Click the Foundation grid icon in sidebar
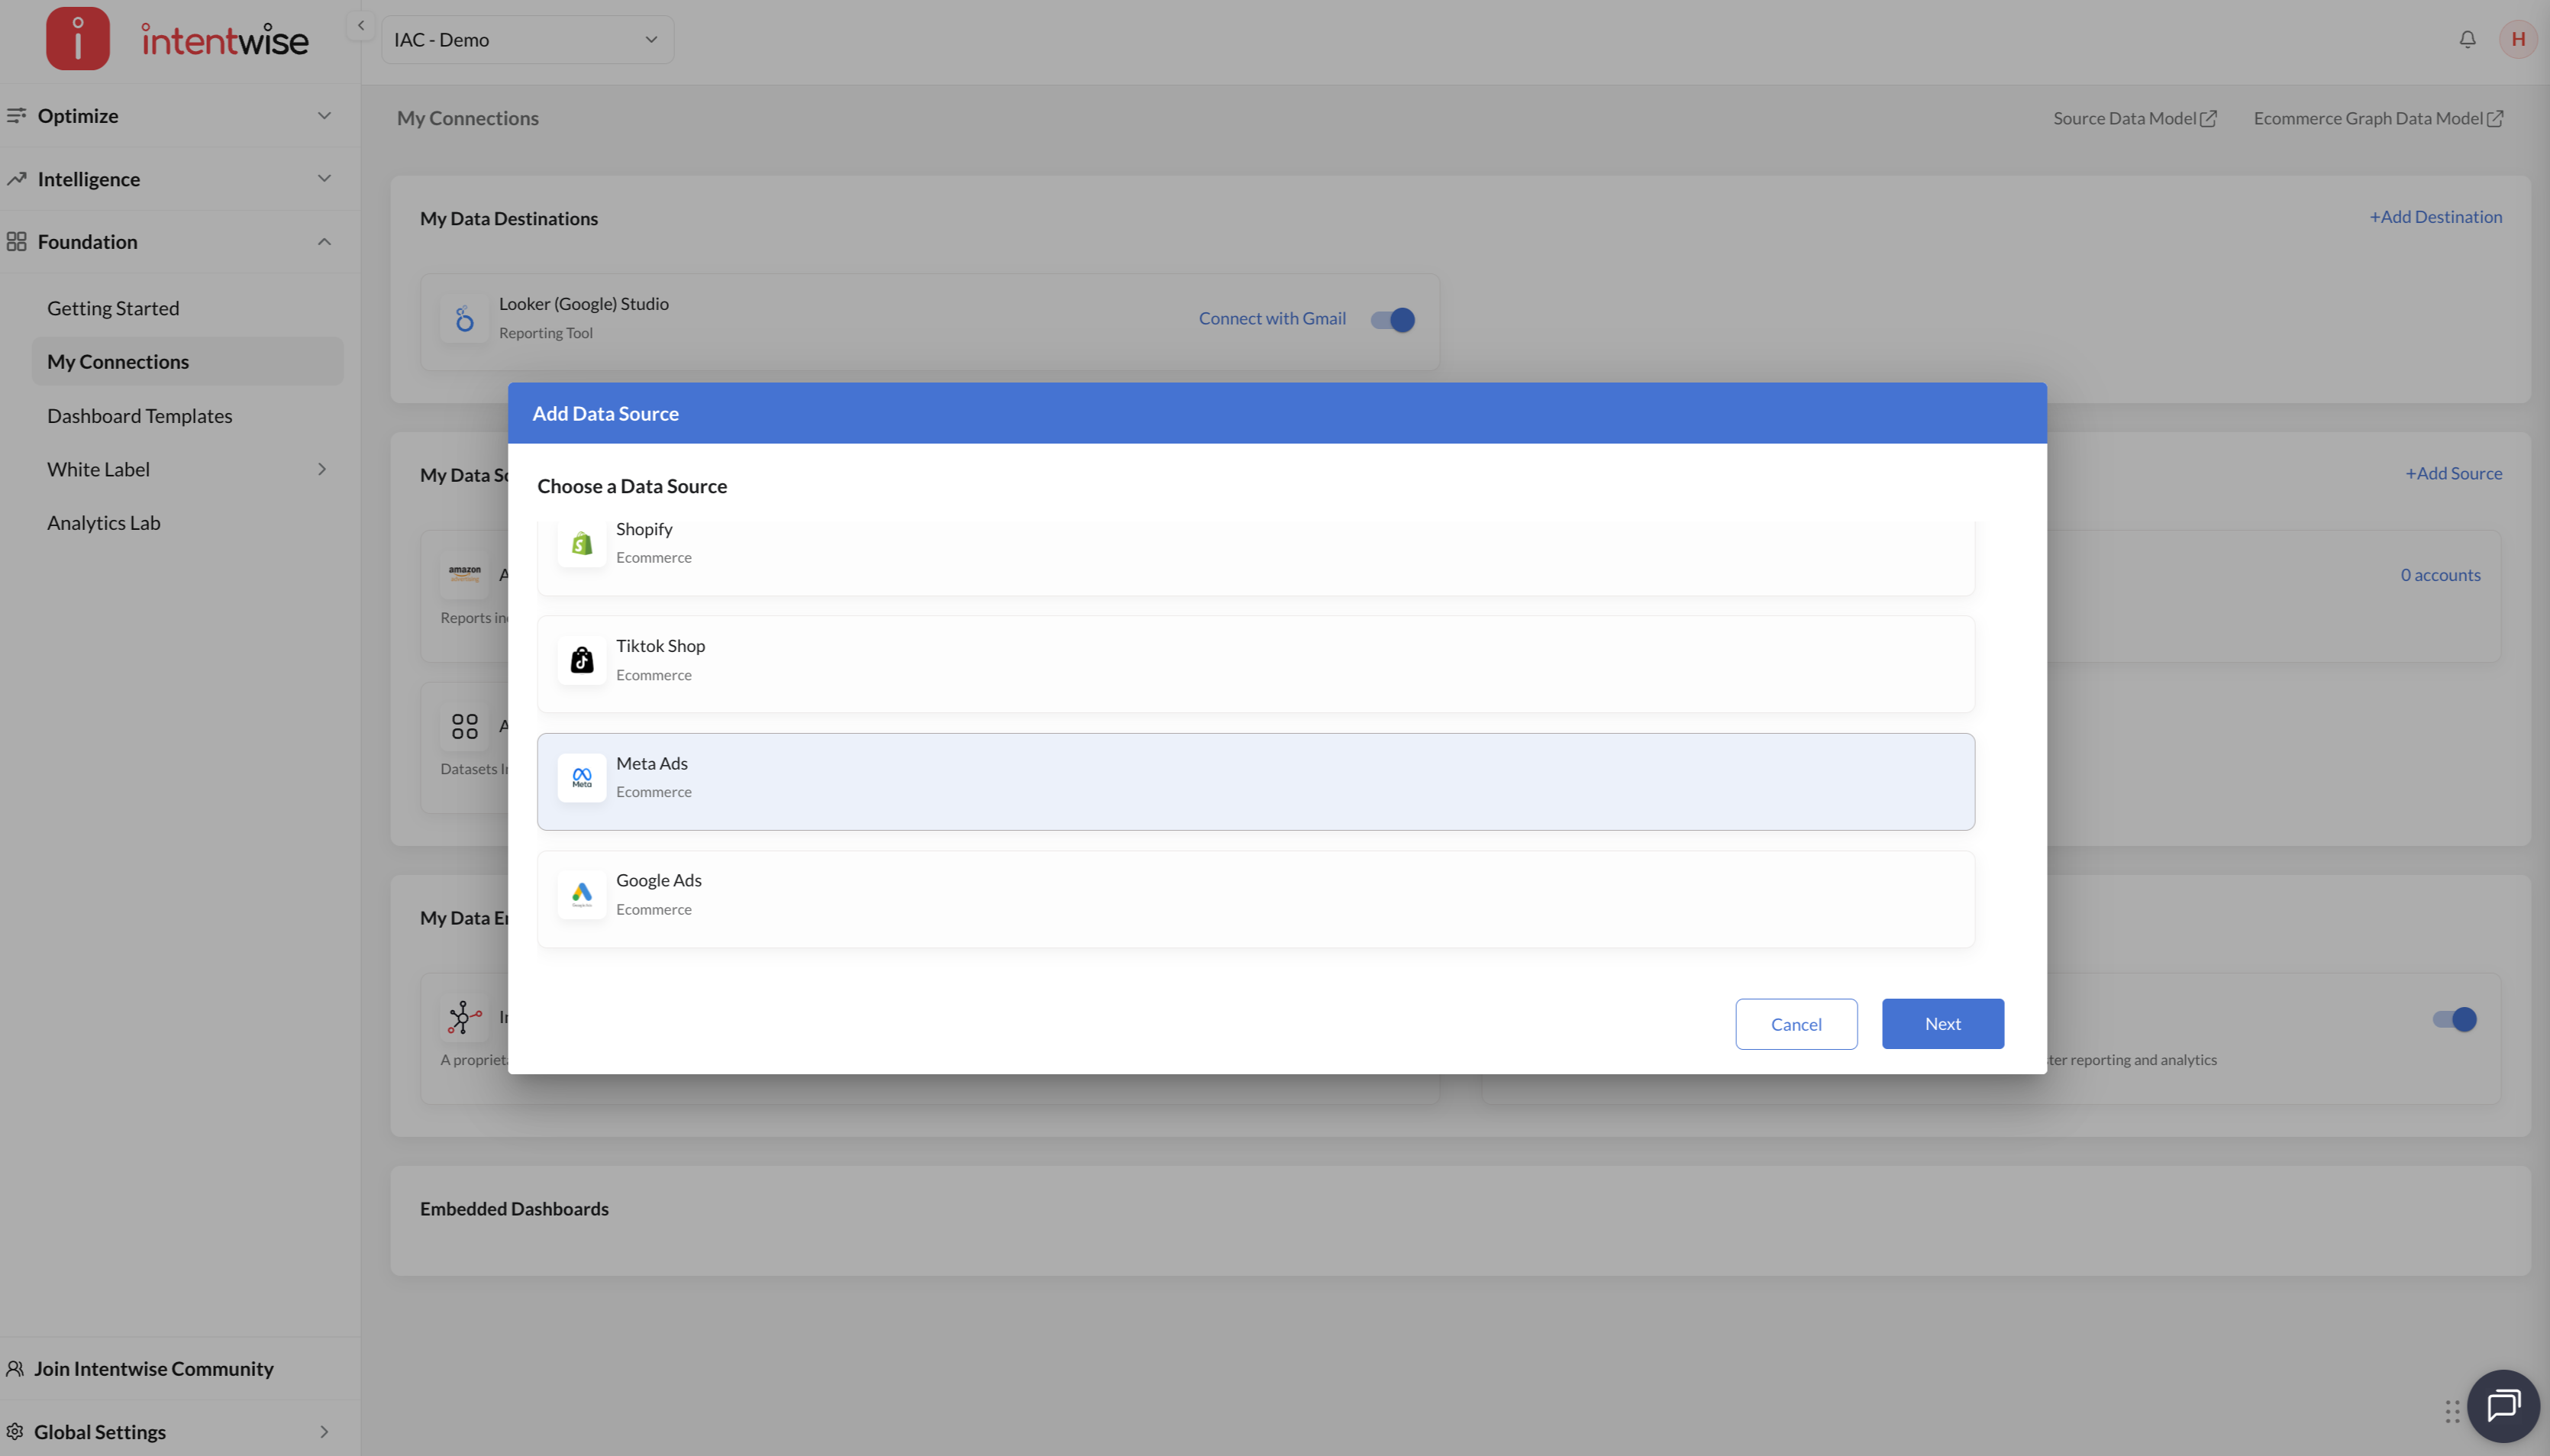This screenshot has height=1456, width=2550. (16, 242)
